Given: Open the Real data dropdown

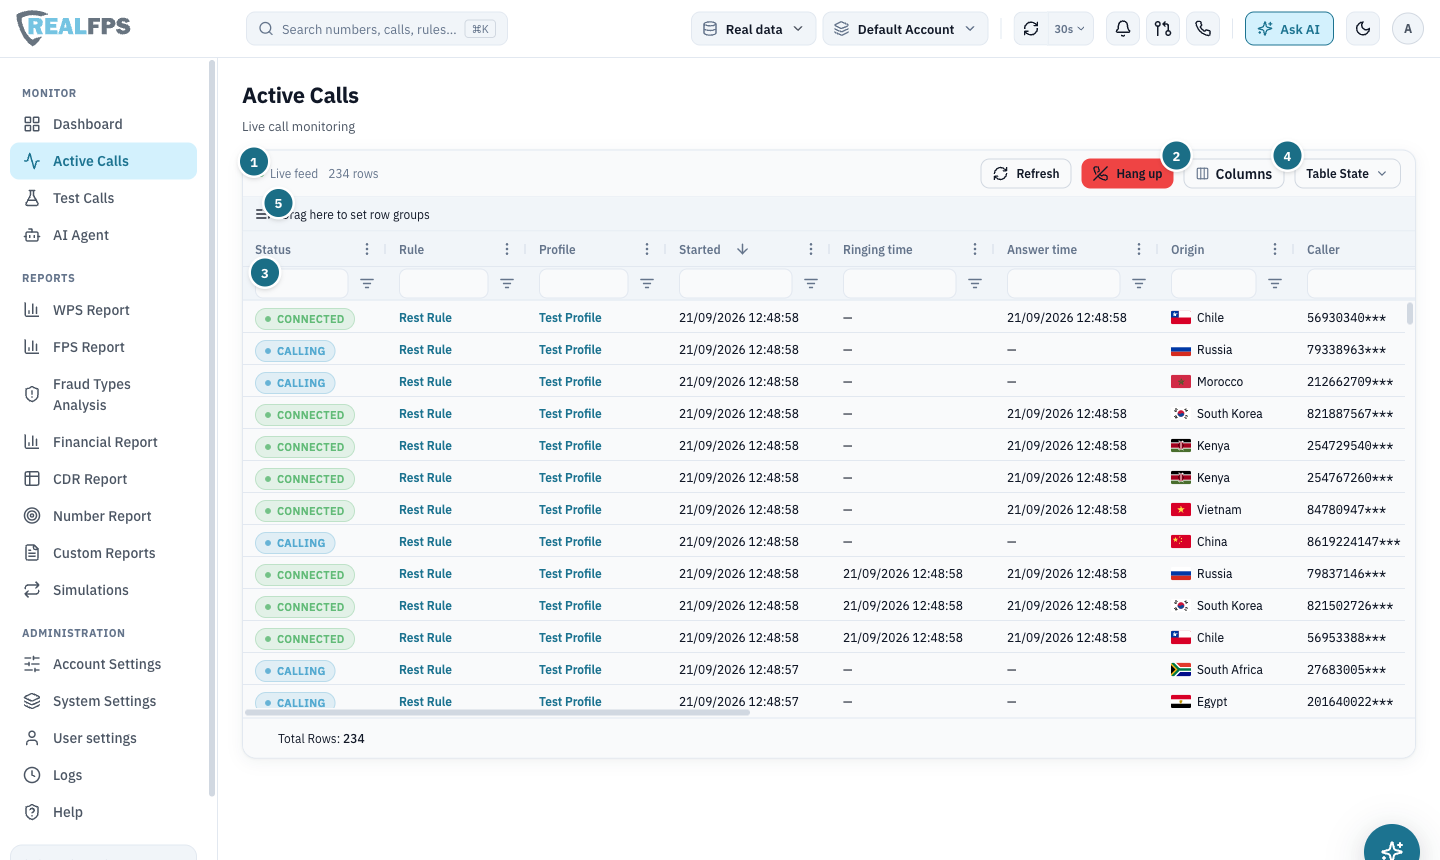Looking at the screenshot, I should [753, 29].
